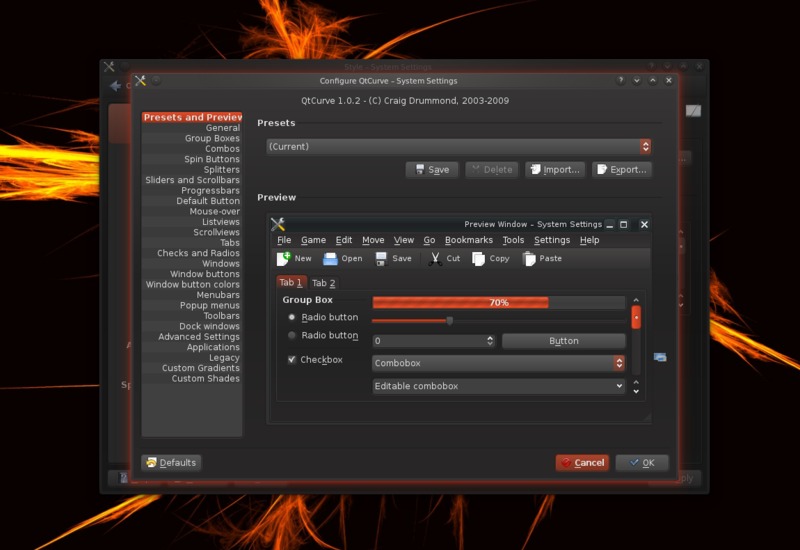Select Group Boxes category
Screen dimensions: 800x550
(192, 138)
